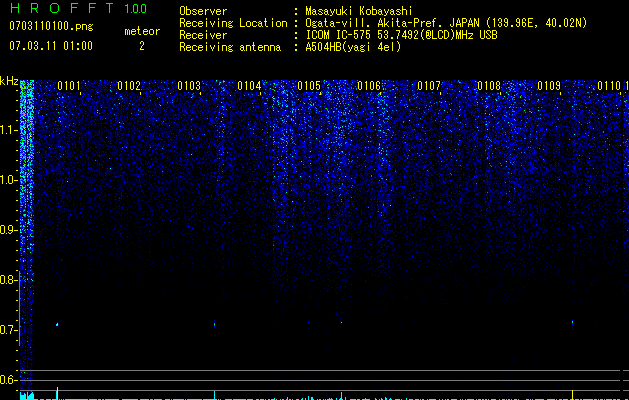Click the 1.0 frequency axis label
The width and height of the screenshot is (629, 400).
click(8, 180)
